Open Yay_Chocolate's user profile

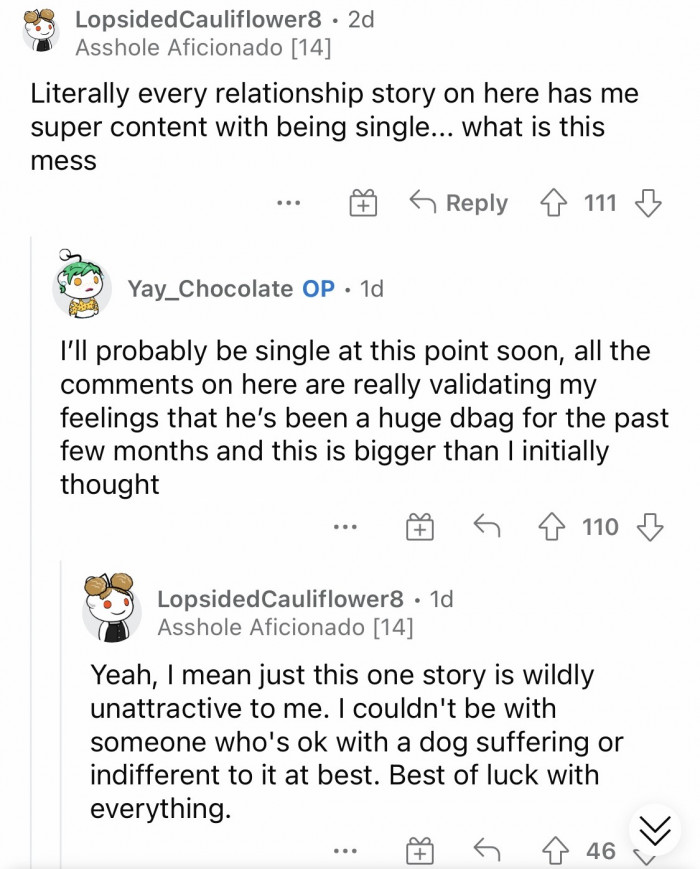[209, 289]
